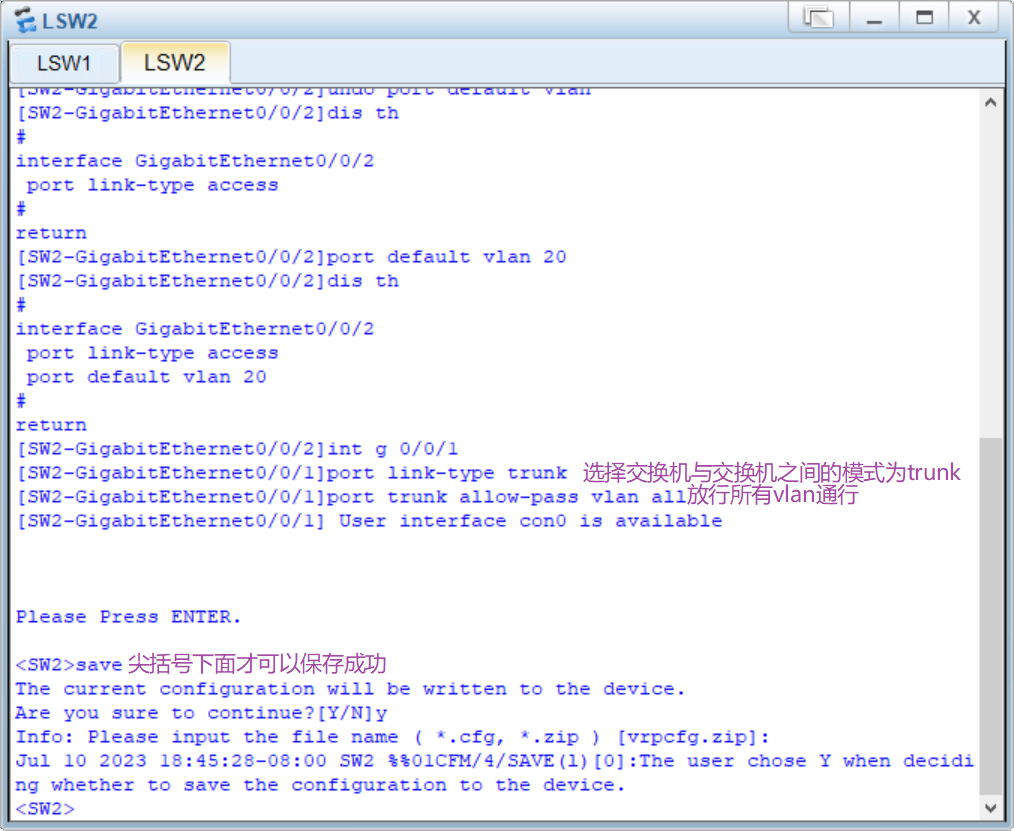Maximize the LSW2 terminal window
Screen dimensions: 1014x831
pos(924,17)
